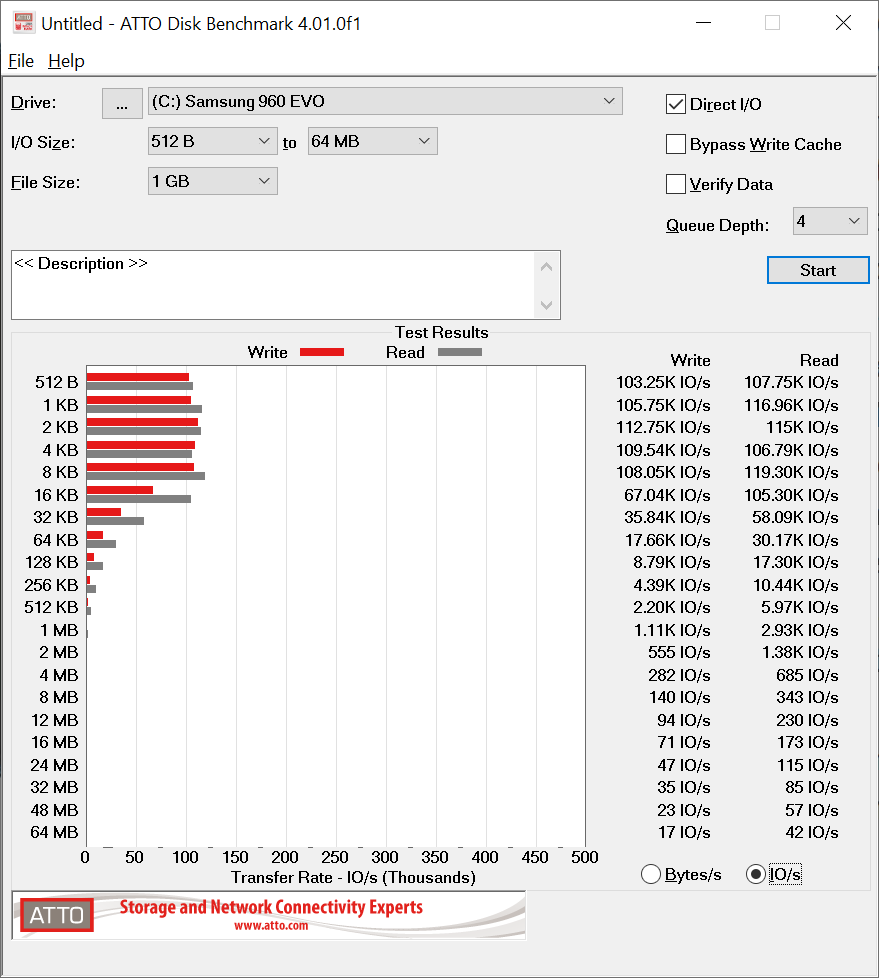The width and height of the screenshot is (879, 978).
Task: Click the www.atto.com link in banner
Action: click(x=271, y=926)
